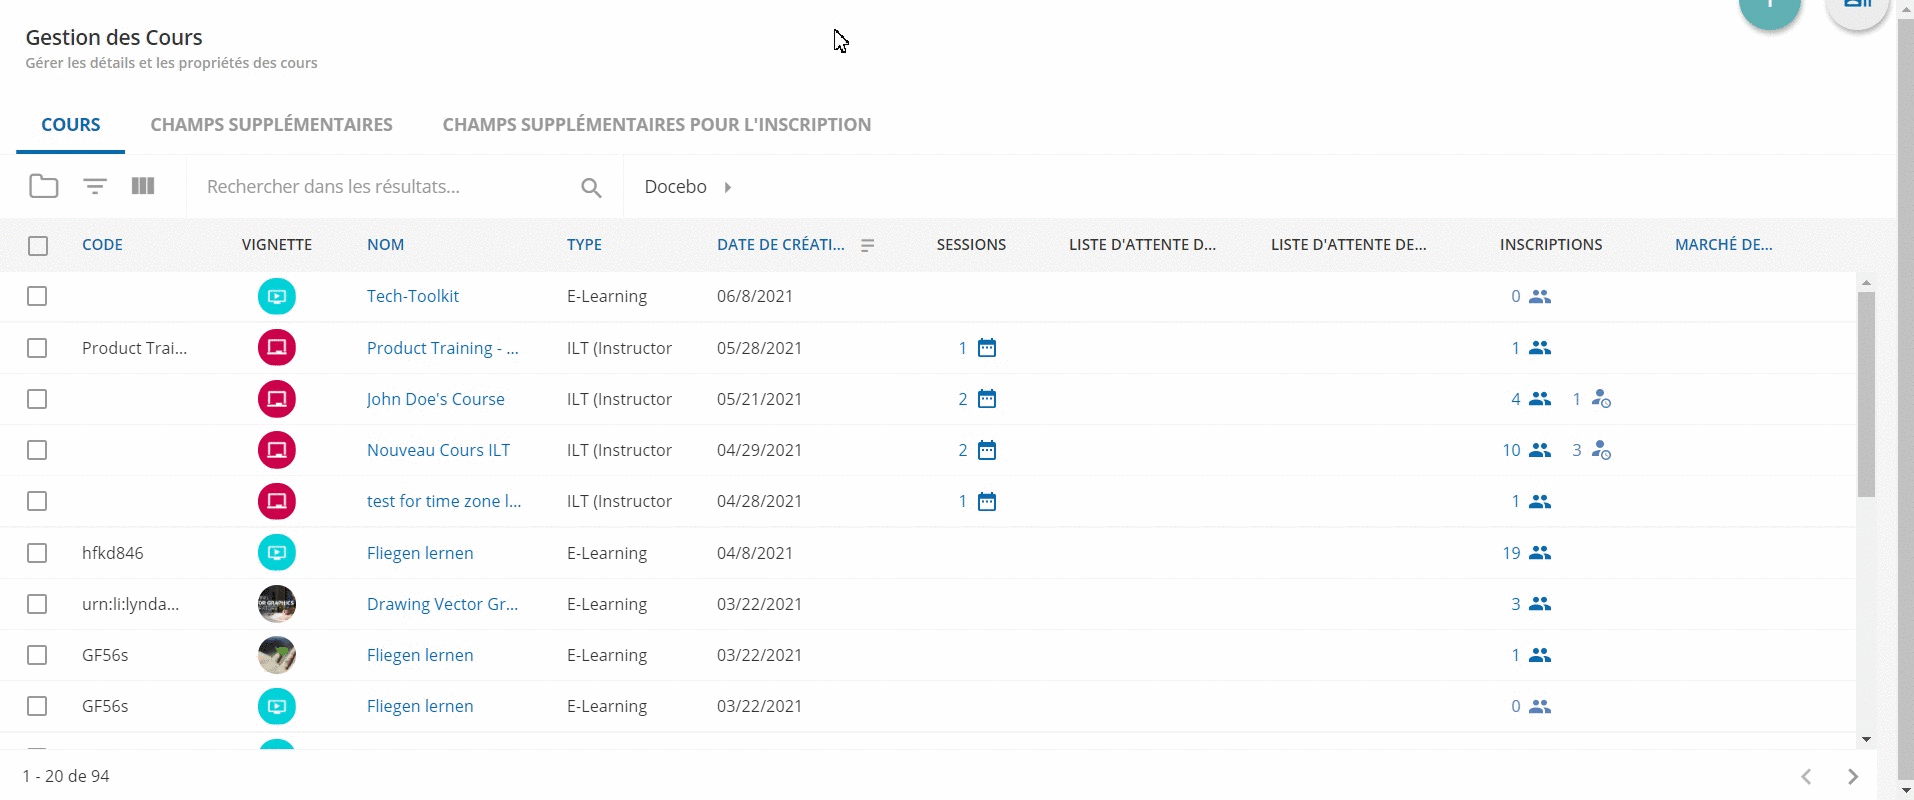The height and width of the screenshot is (800, 1914).
Task: Go to next page of results
Action: pyautogui.click(x=1853, y=777)
